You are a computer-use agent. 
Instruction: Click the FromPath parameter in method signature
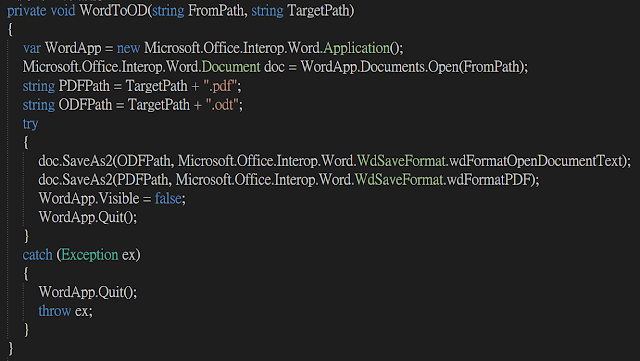coord(216,11)
